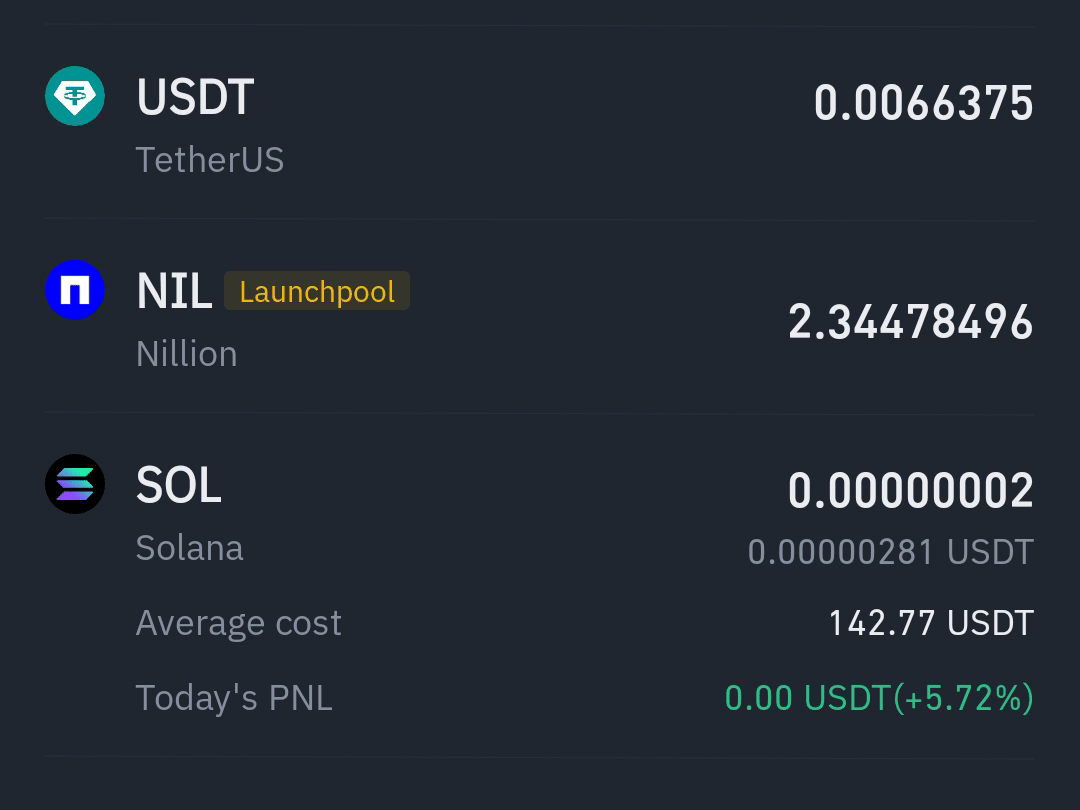The width and height of the screenshot is (1080, 810).
Task: Click the Average cost label
Action: [x=238, y=623]
